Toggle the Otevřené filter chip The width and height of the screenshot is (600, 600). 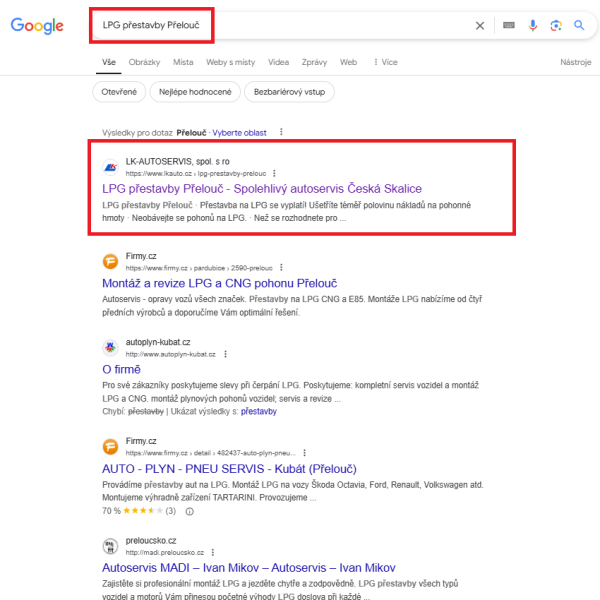pyautogui.click(x=119, y=92)
